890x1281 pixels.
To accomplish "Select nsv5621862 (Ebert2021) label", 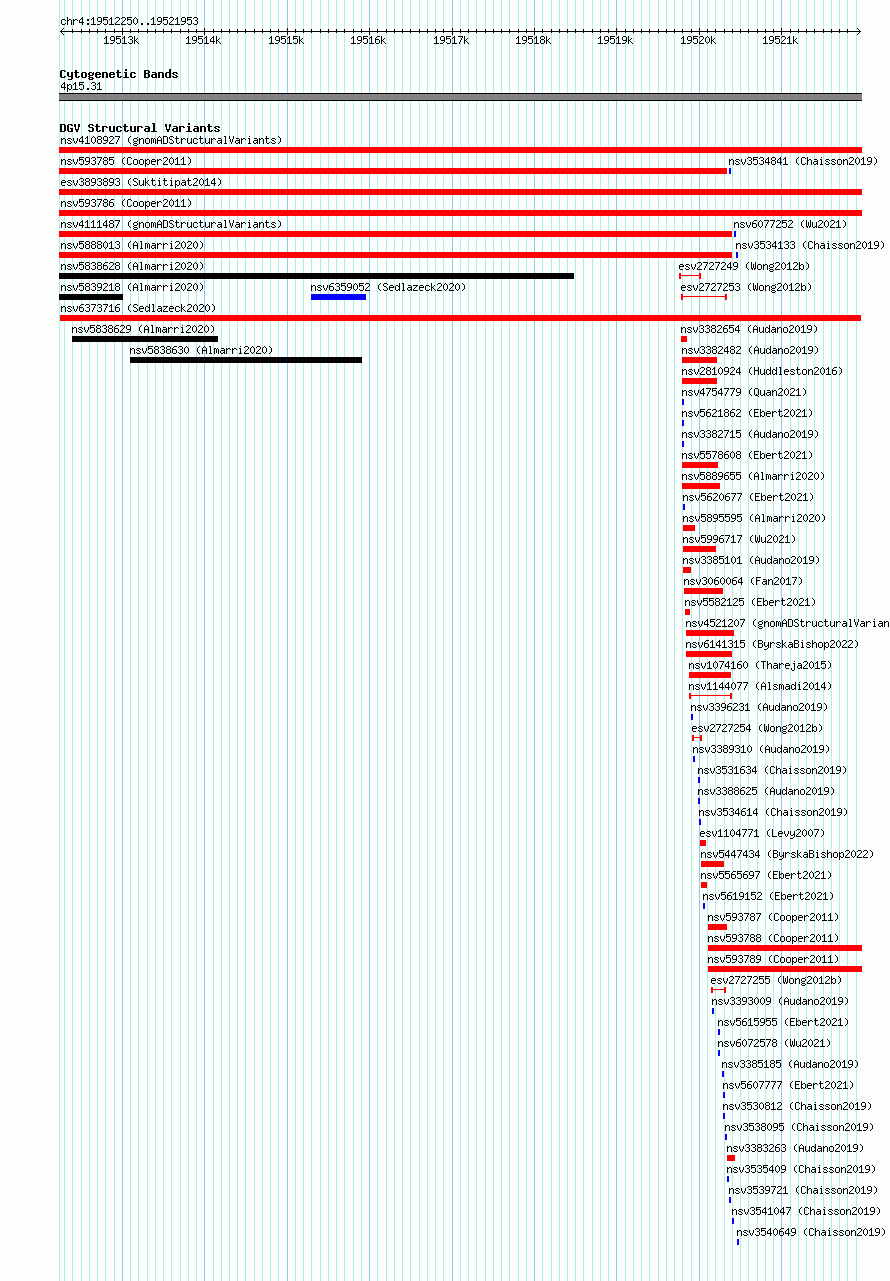I will 748,413.
